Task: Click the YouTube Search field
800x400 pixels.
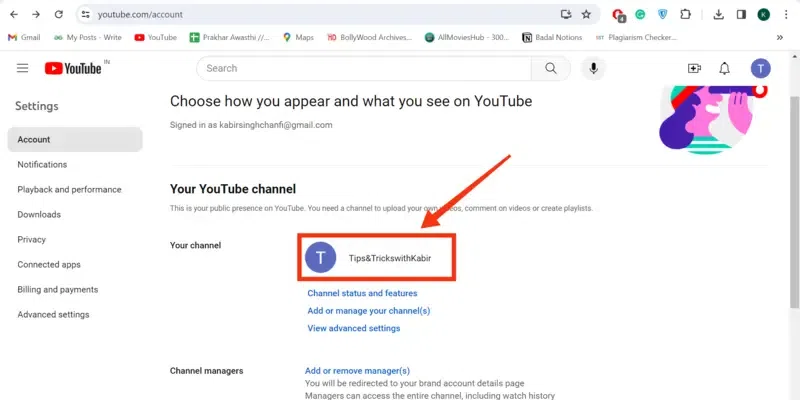Action: pyautogui.click(x=364, y=68)
